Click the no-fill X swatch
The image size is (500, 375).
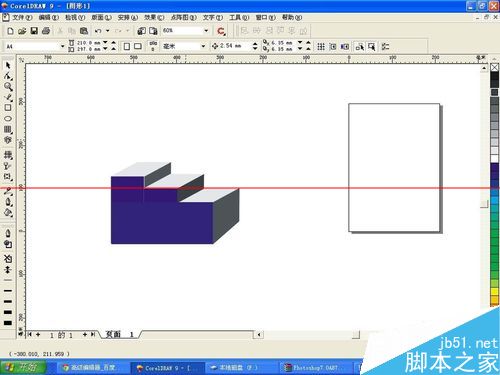pos(494,68)
